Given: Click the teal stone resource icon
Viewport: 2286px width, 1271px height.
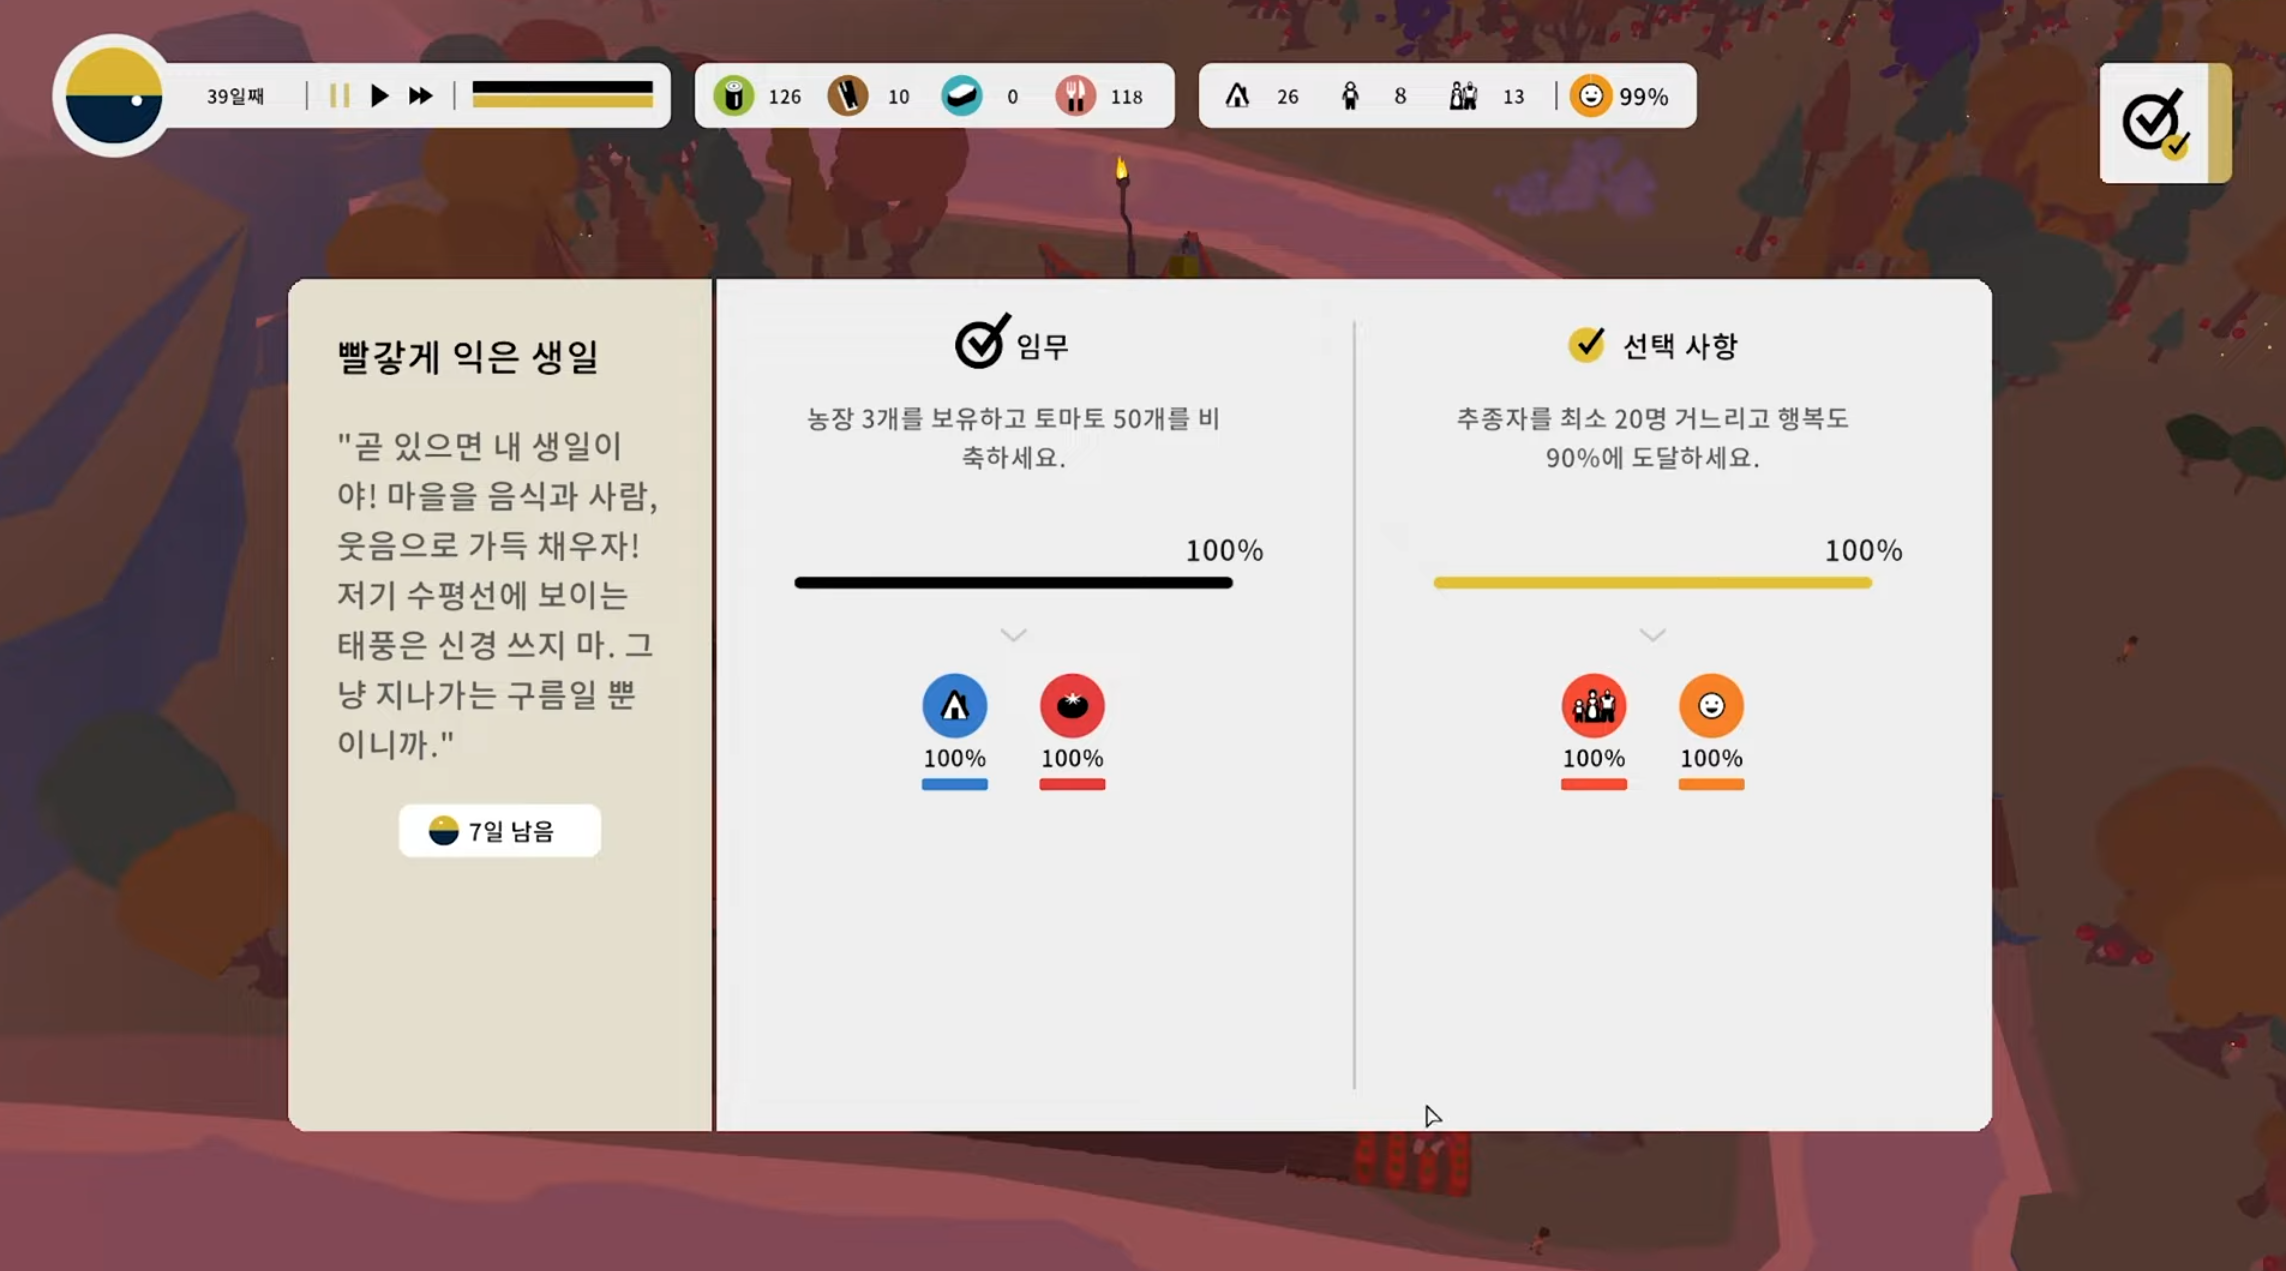Looking at the screenshot, I should (961, 96).
